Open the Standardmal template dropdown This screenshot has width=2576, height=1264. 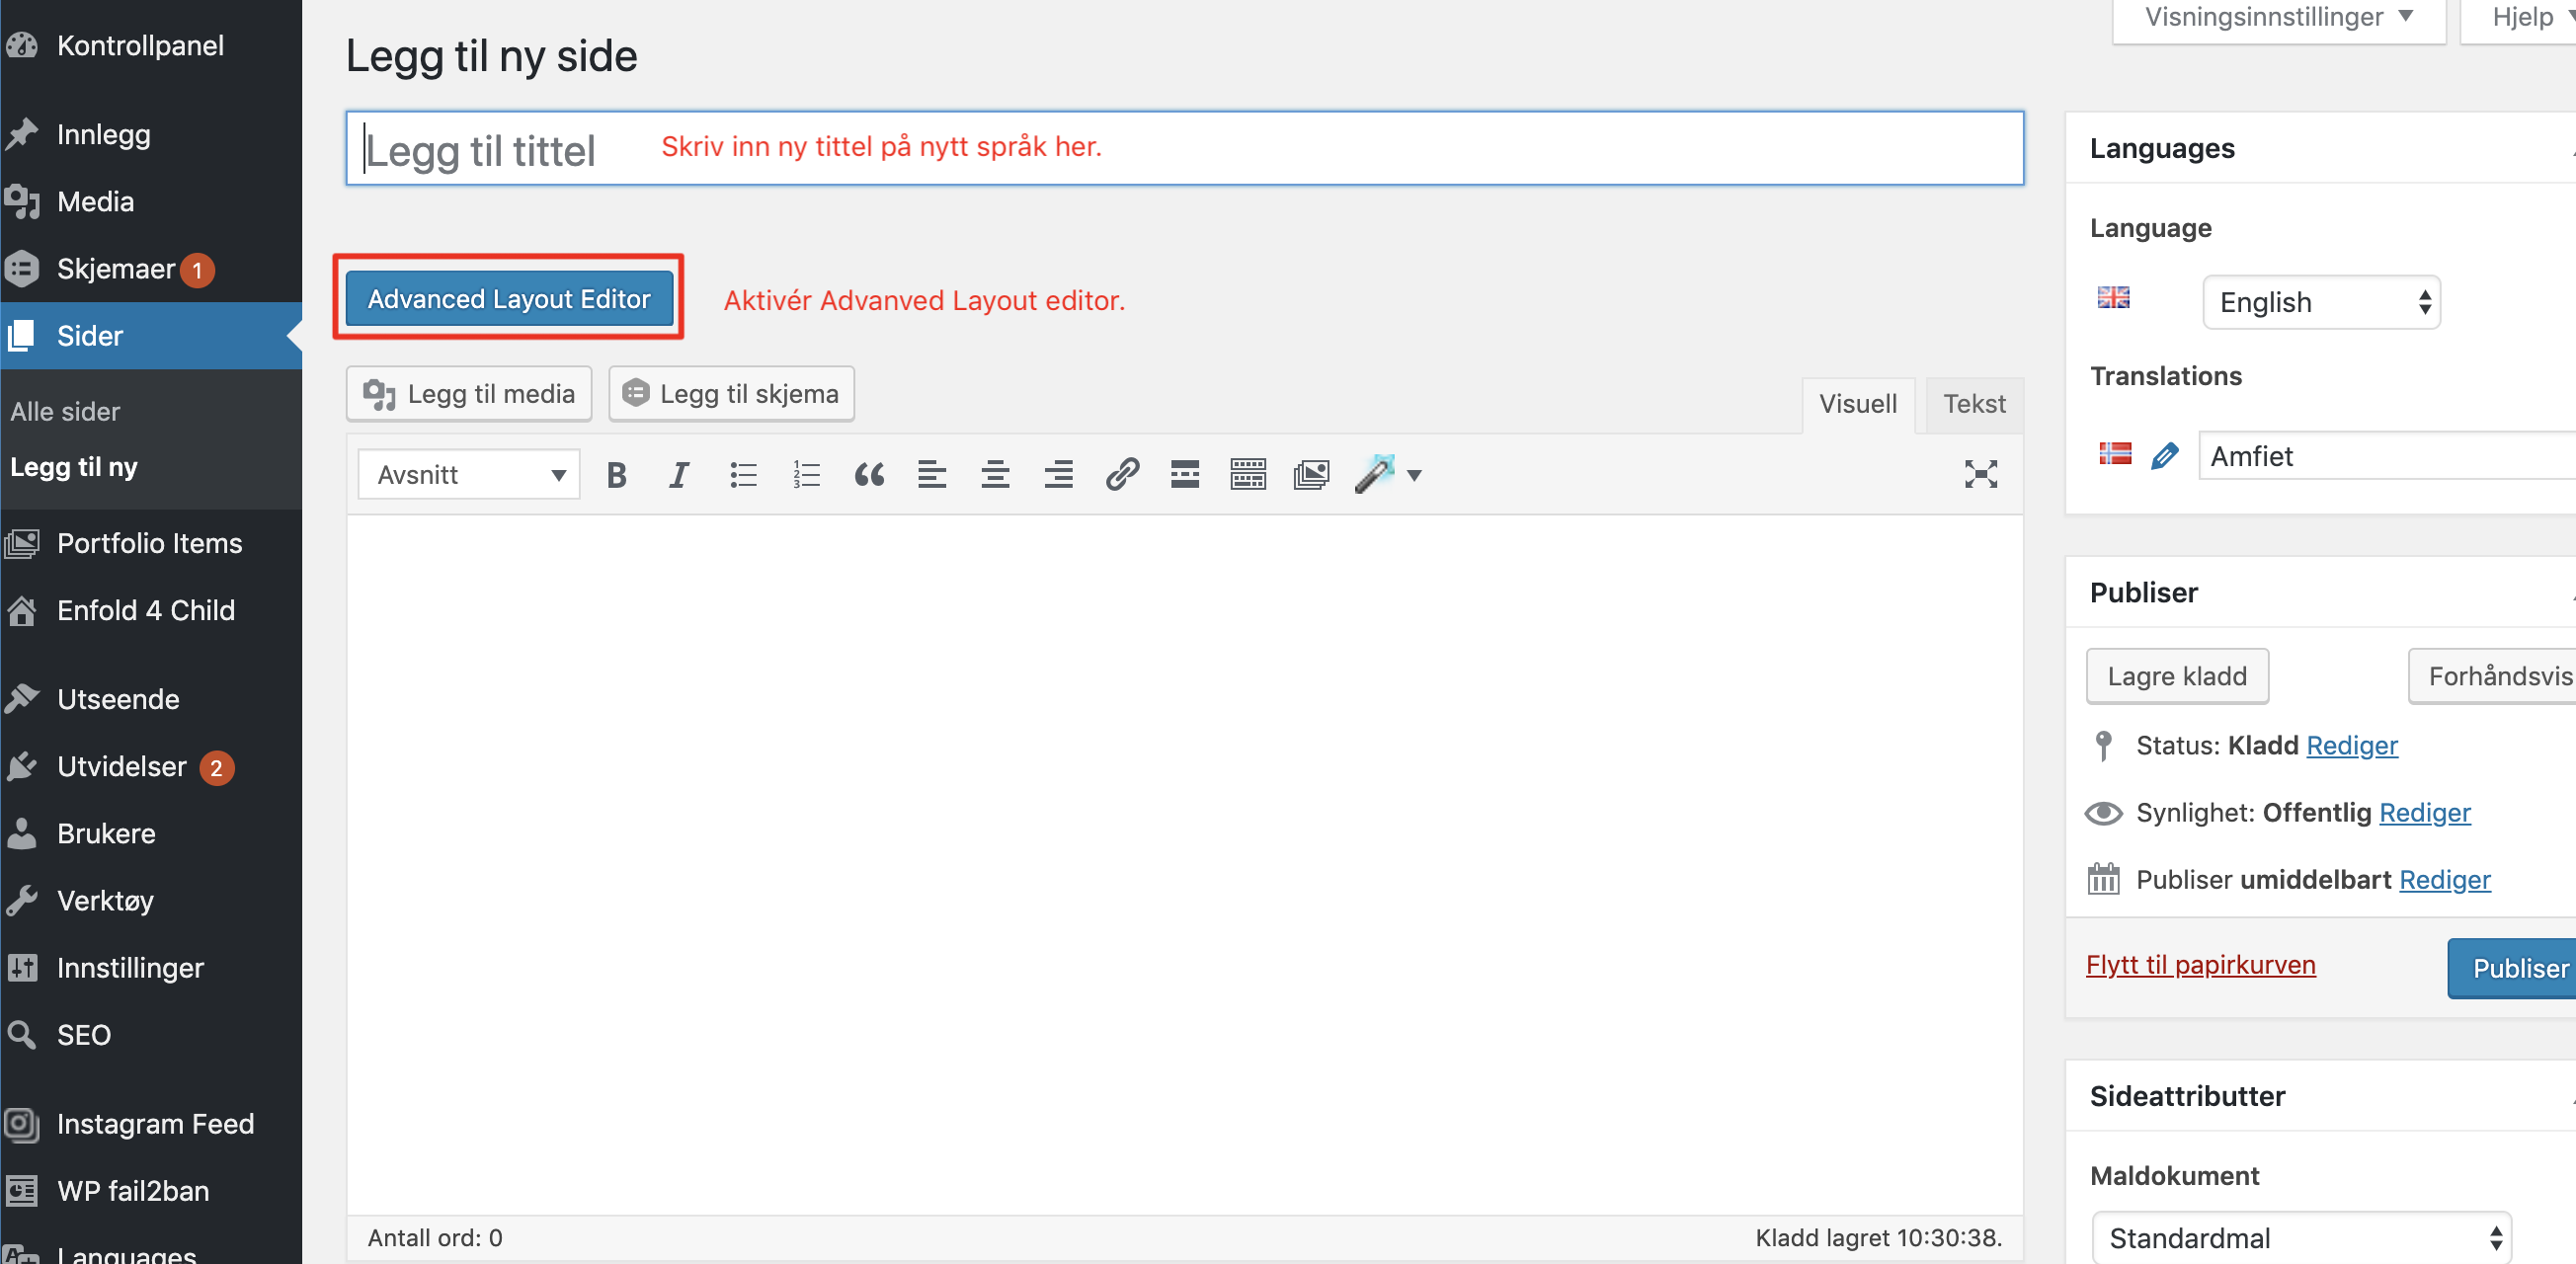point(2301,1238)
